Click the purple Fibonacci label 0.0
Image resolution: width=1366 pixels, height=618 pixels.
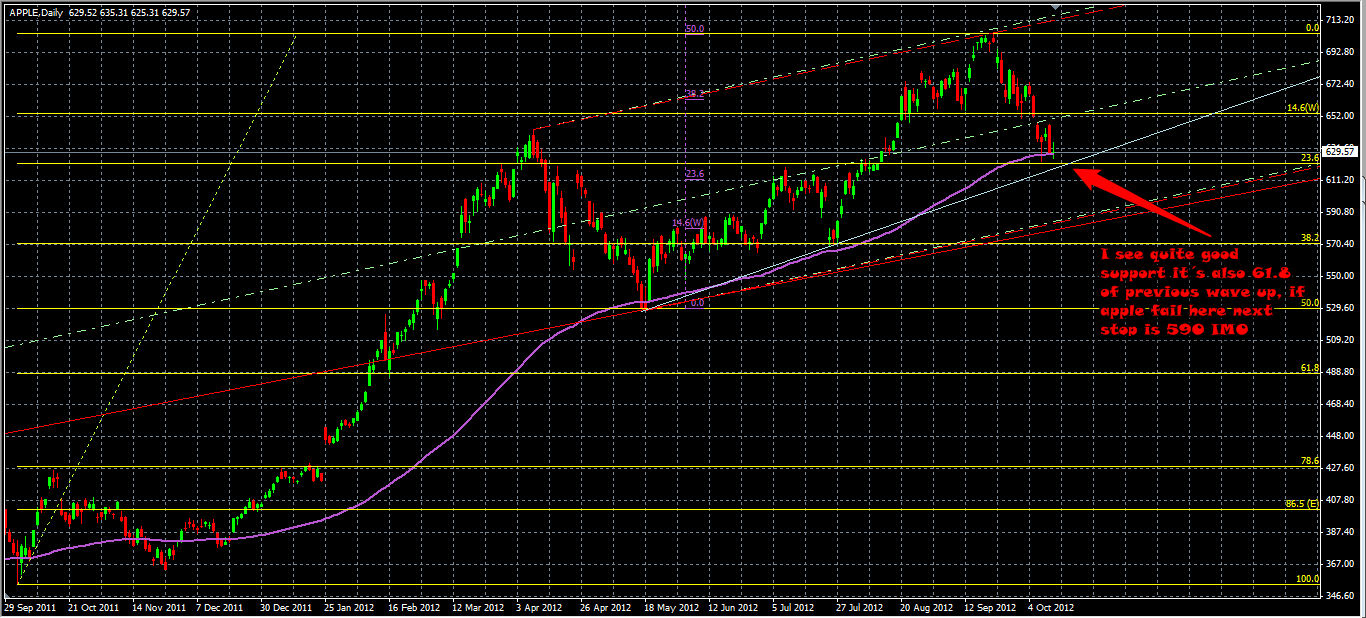[698, 302]
